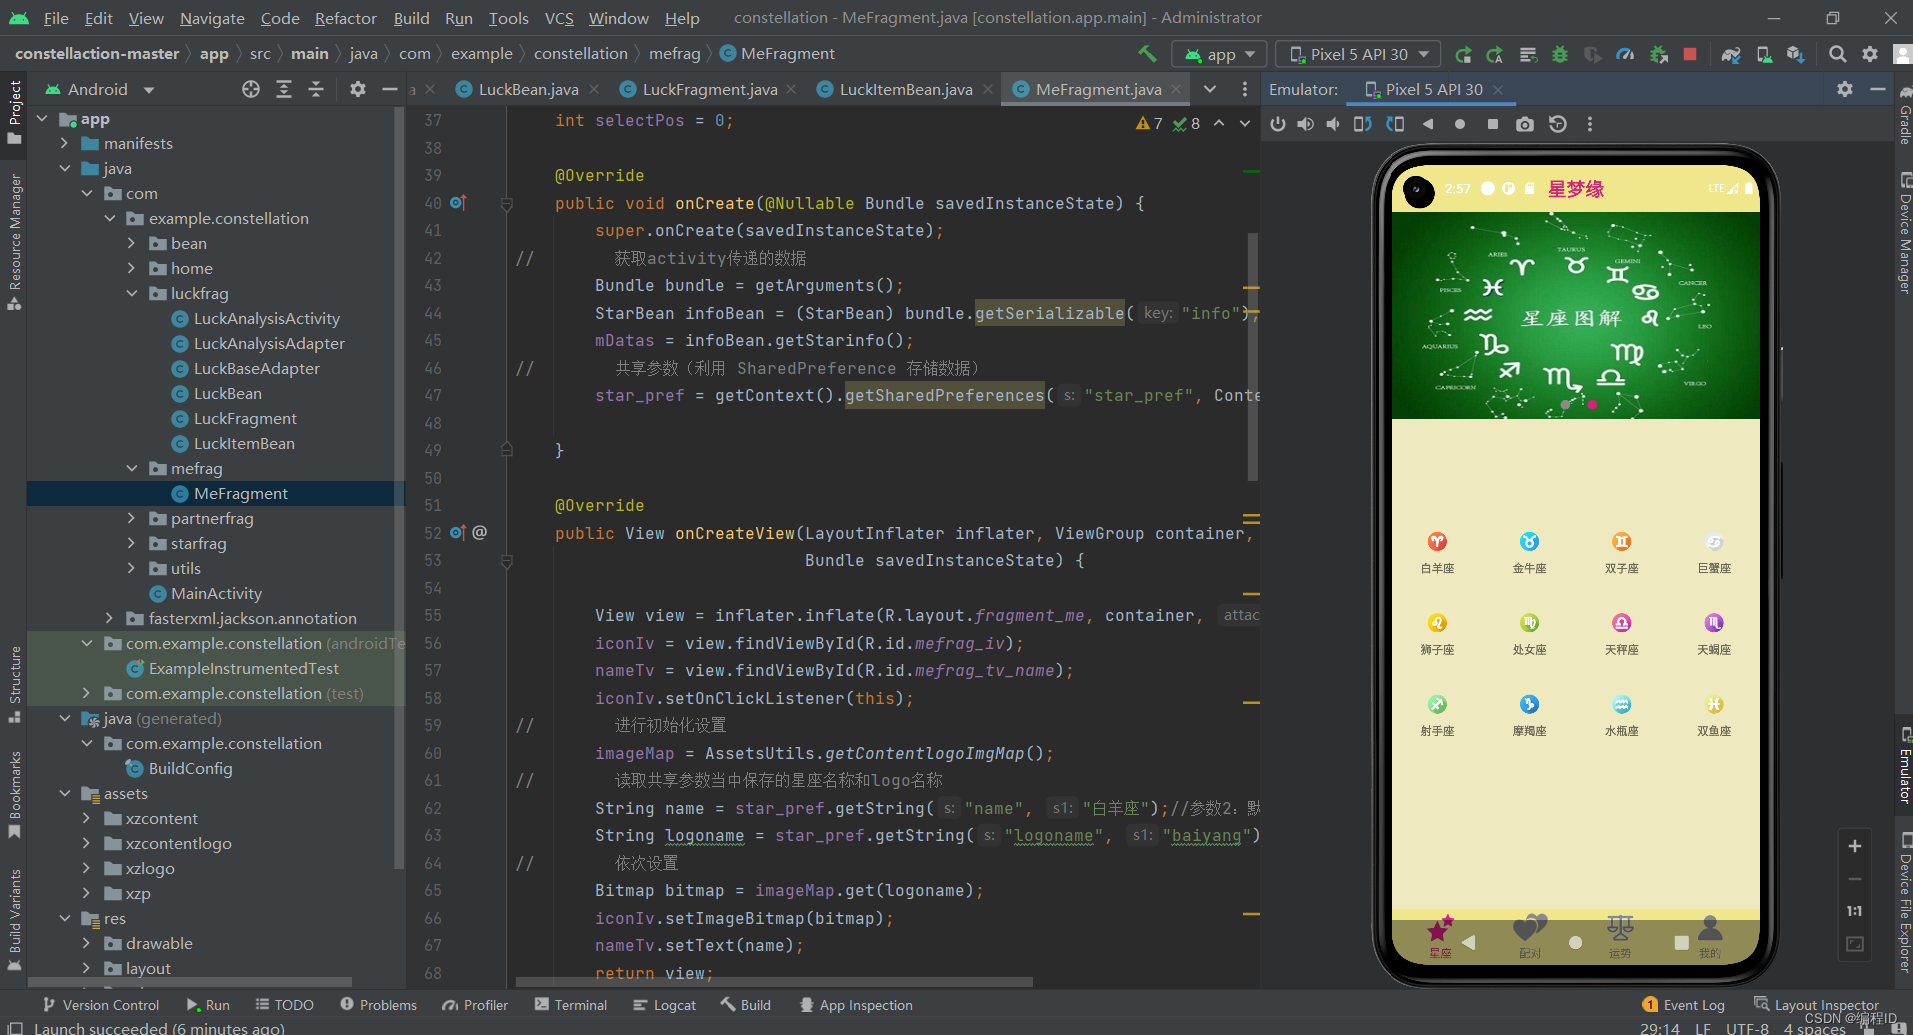
Task: Switch to the LuckBean.java tab
Action: (x=528, y=89)
